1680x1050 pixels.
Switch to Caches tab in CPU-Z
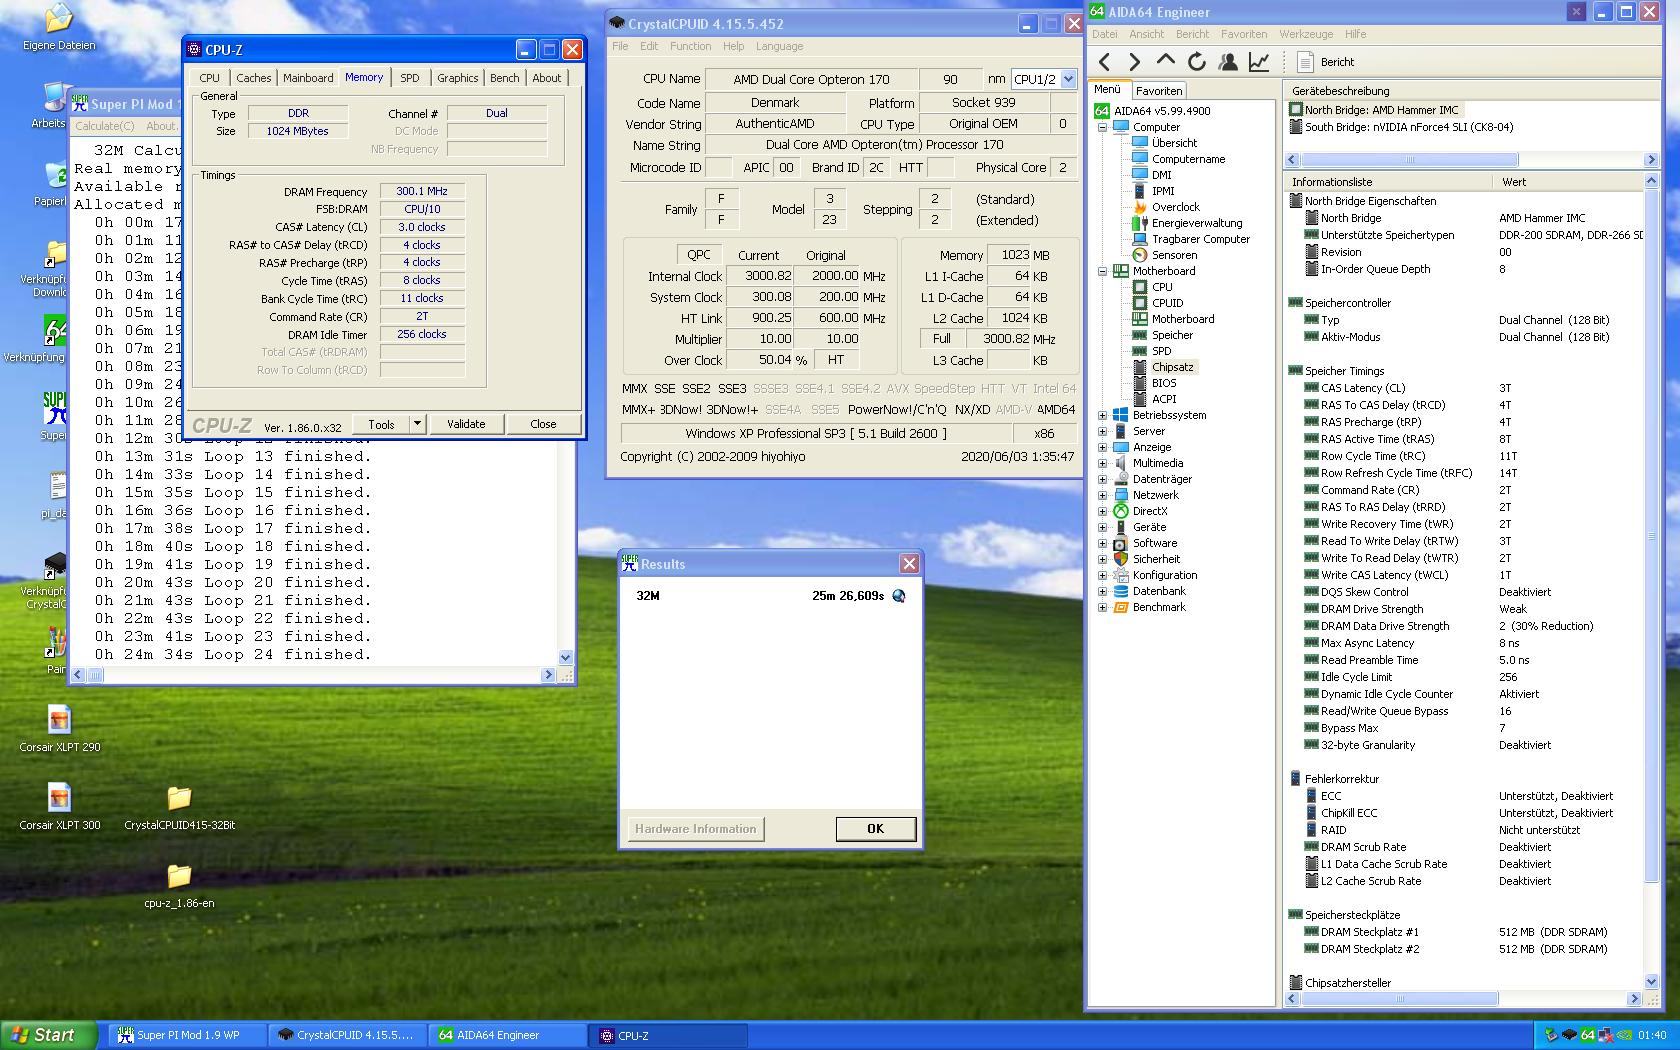point(253,78)
